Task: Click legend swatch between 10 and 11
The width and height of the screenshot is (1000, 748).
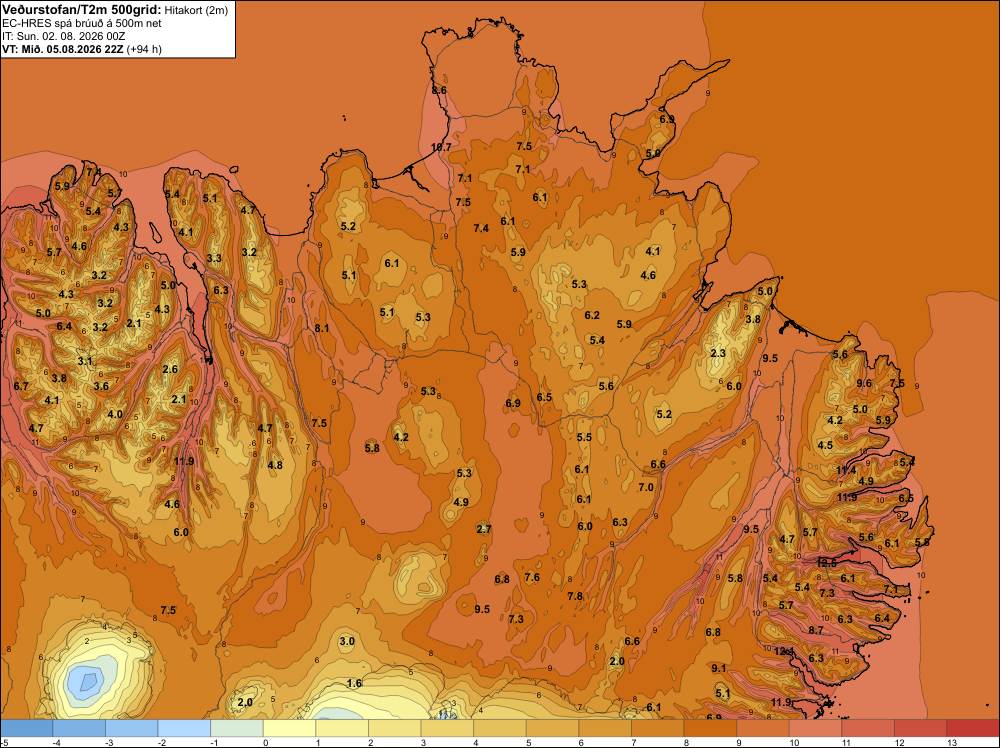Action: pos(815,728)
